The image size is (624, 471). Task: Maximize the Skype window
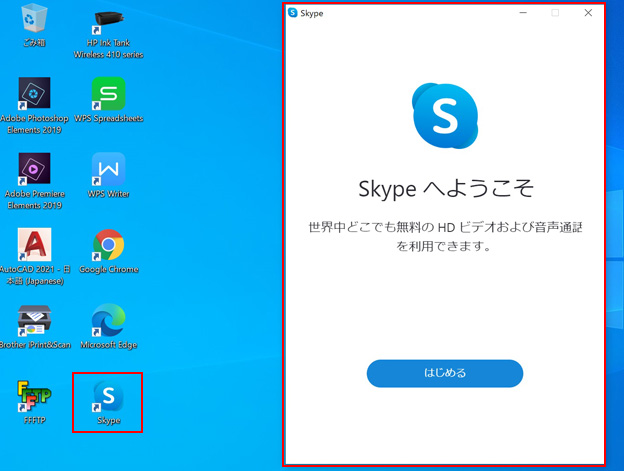(556, 13)
